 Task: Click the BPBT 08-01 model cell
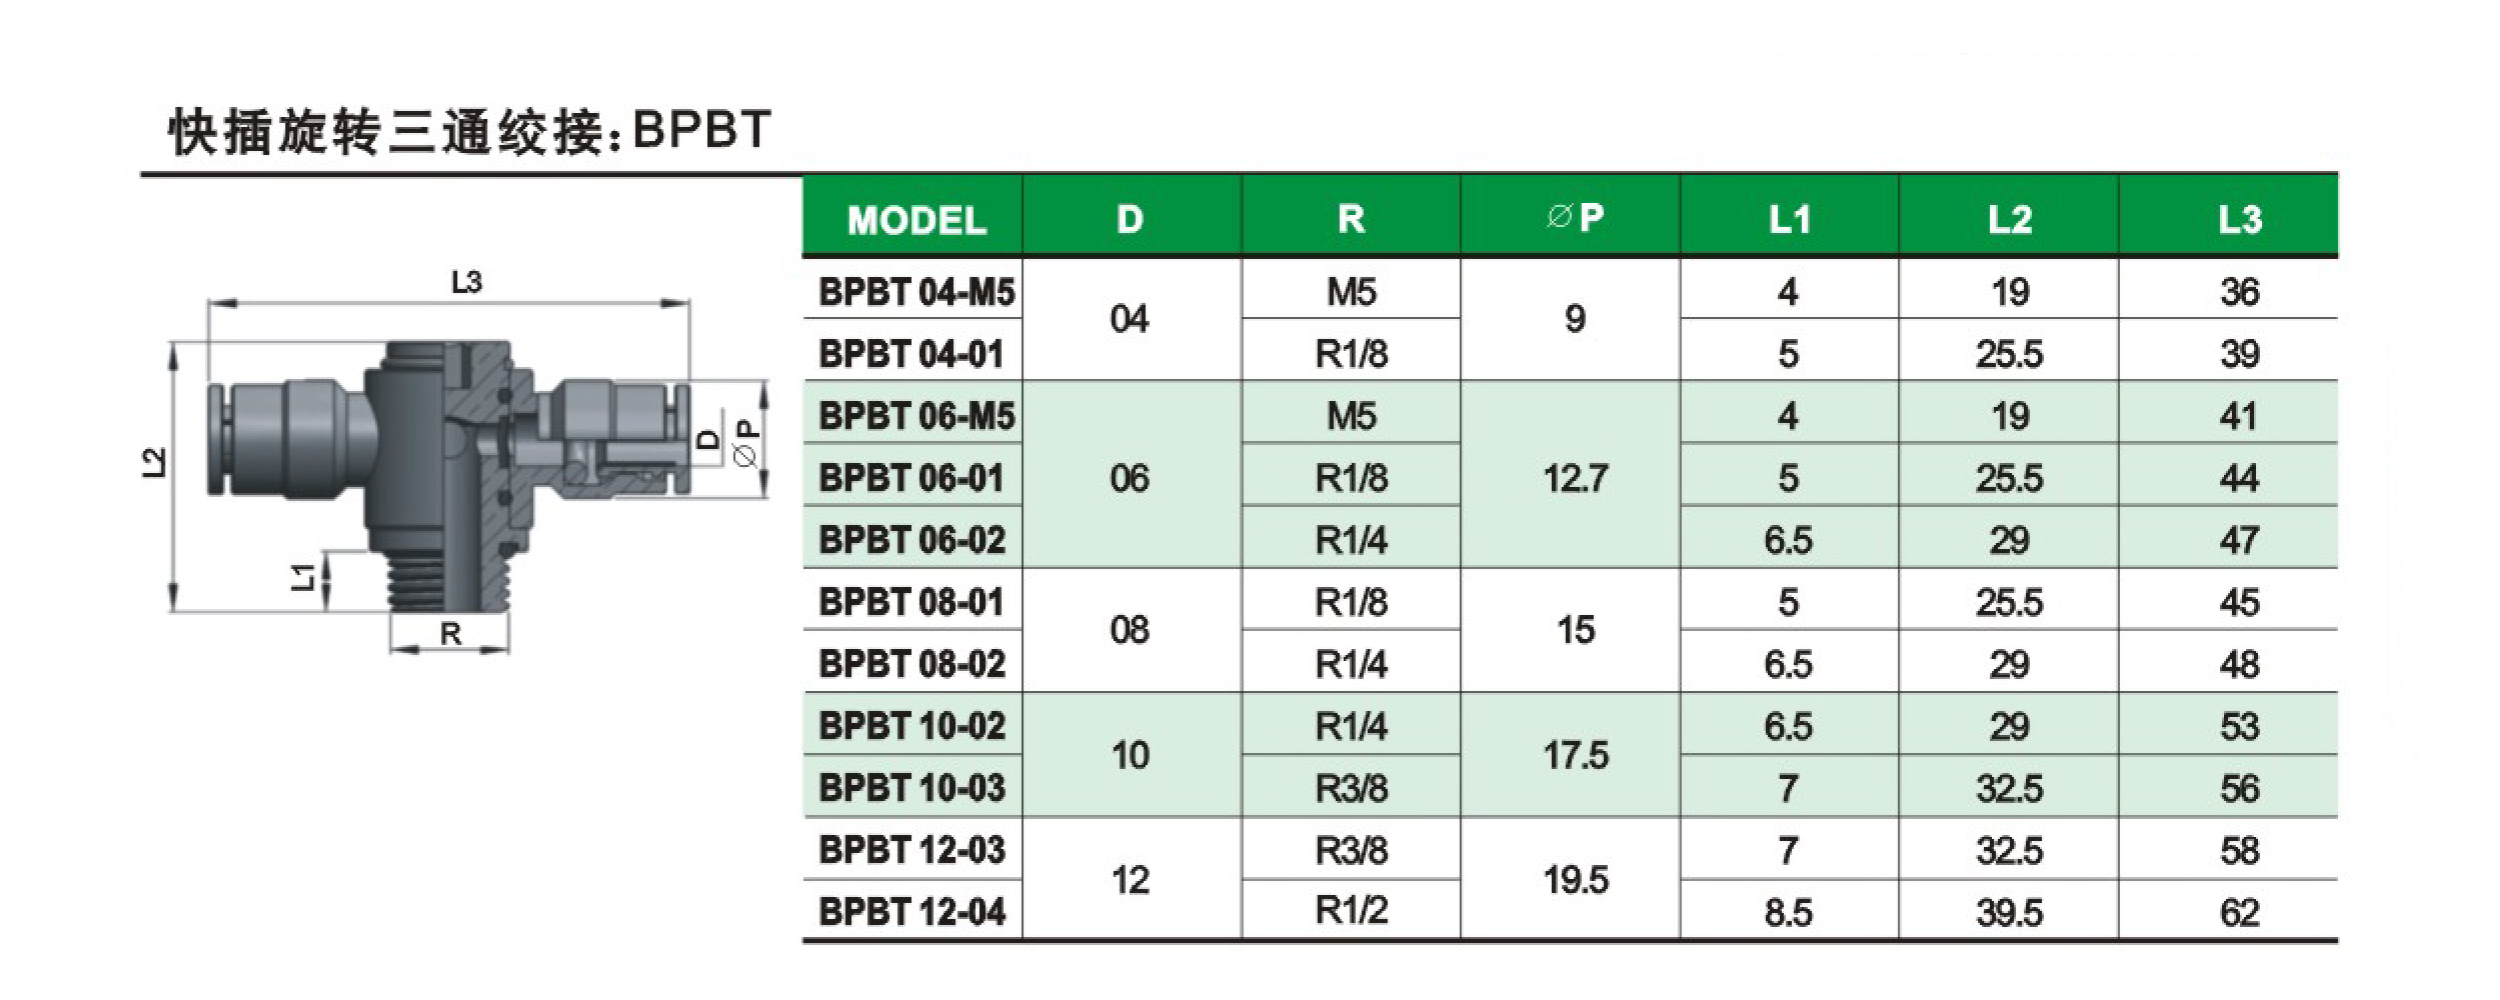pyautogui.click(x=911, y=602)
